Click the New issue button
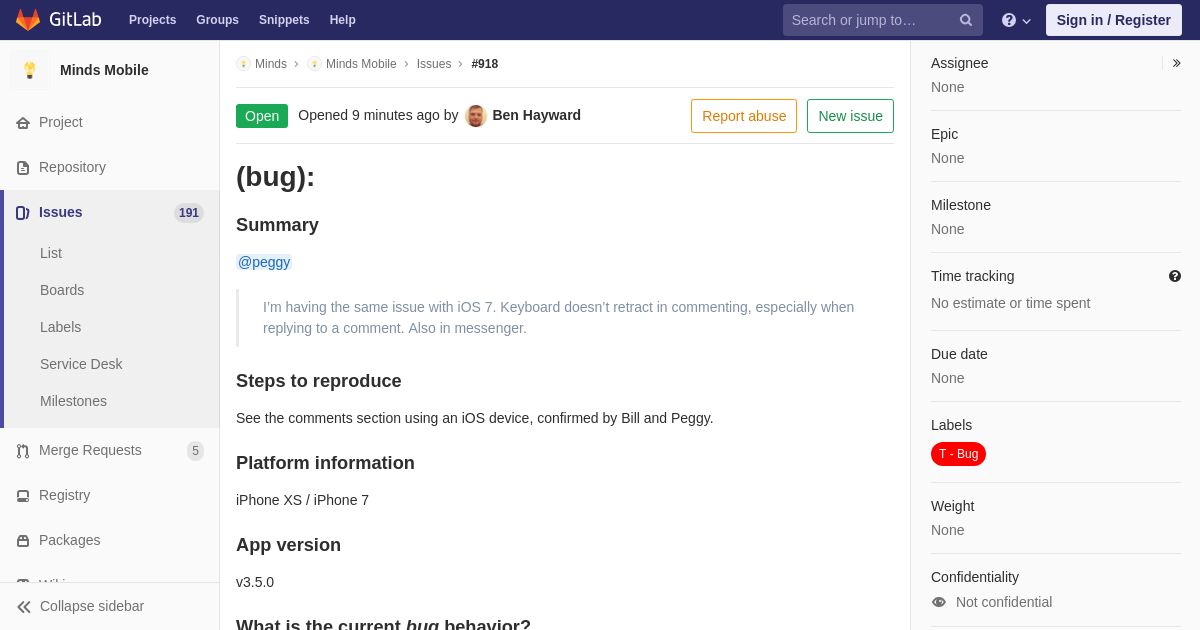 point(850,116)
